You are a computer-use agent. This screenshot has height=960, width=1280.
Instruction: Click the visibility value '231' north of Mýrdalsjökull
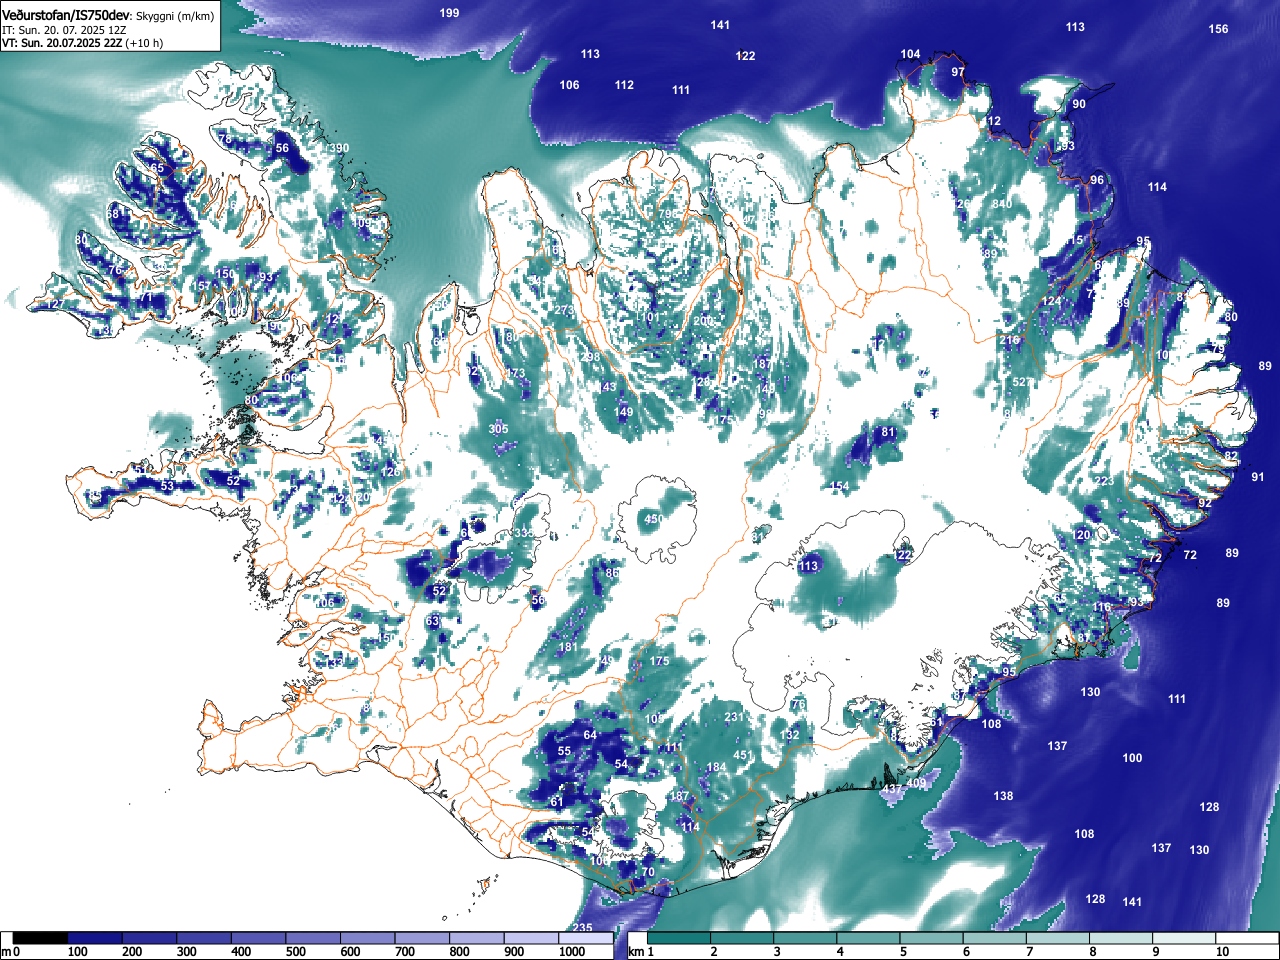click(x=734, y=717)
